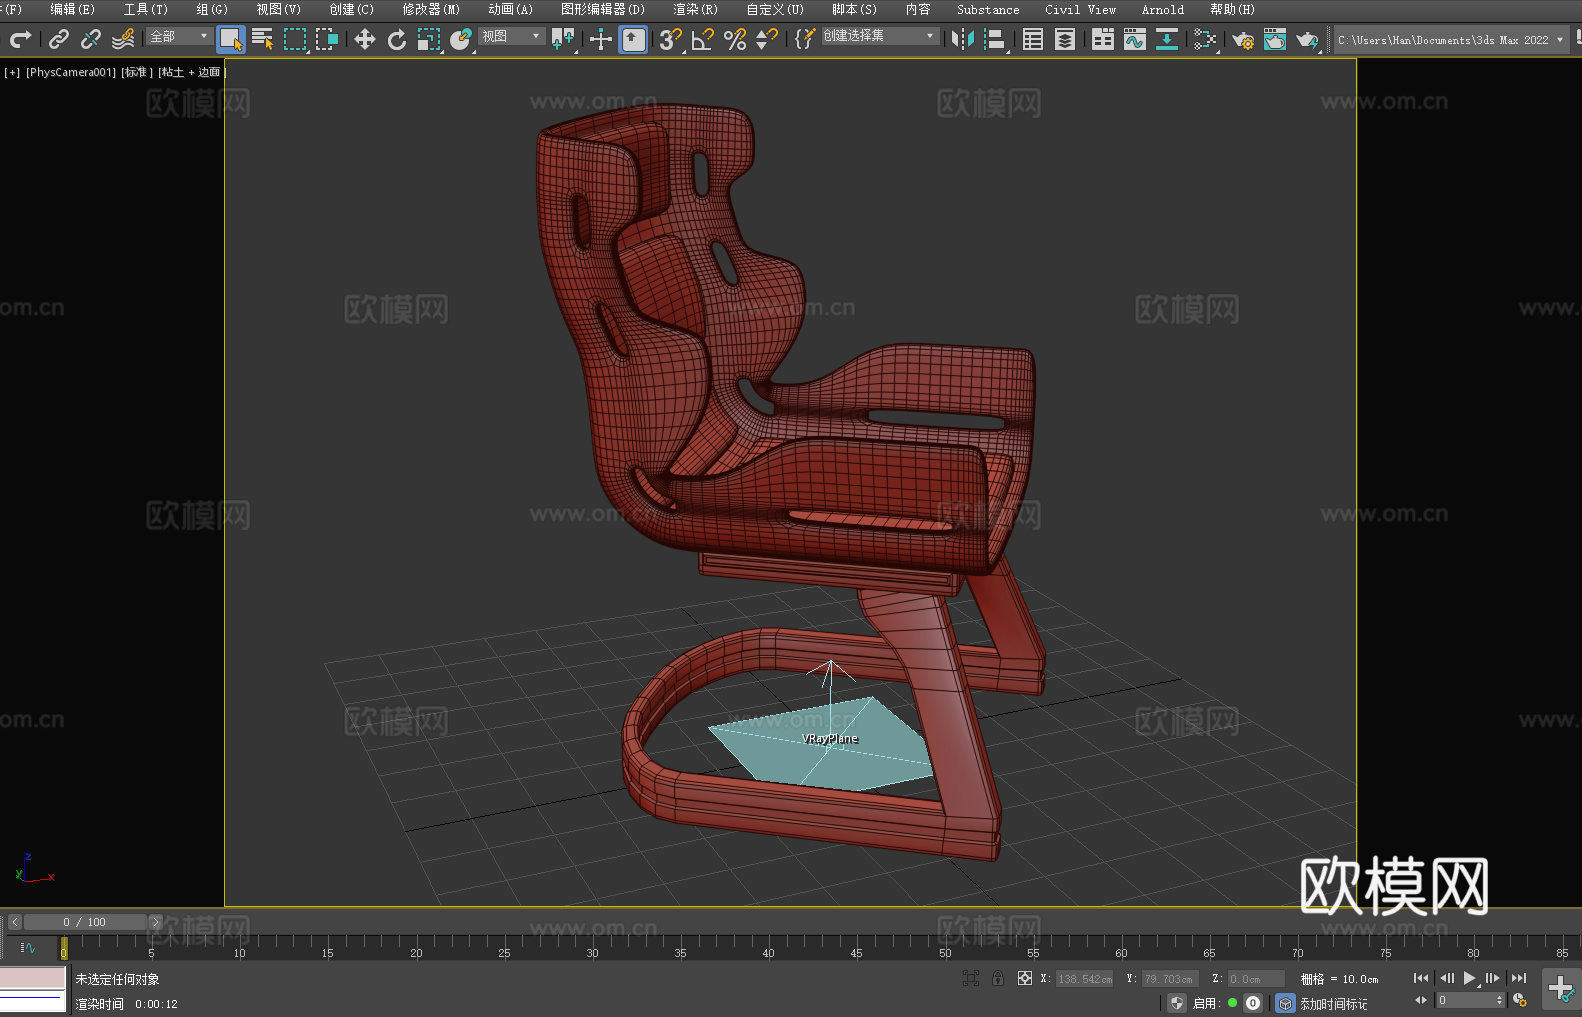1582x1017 pixels.
Task: Toggle Spinner Snap button
Action: [x=767, y=39]
